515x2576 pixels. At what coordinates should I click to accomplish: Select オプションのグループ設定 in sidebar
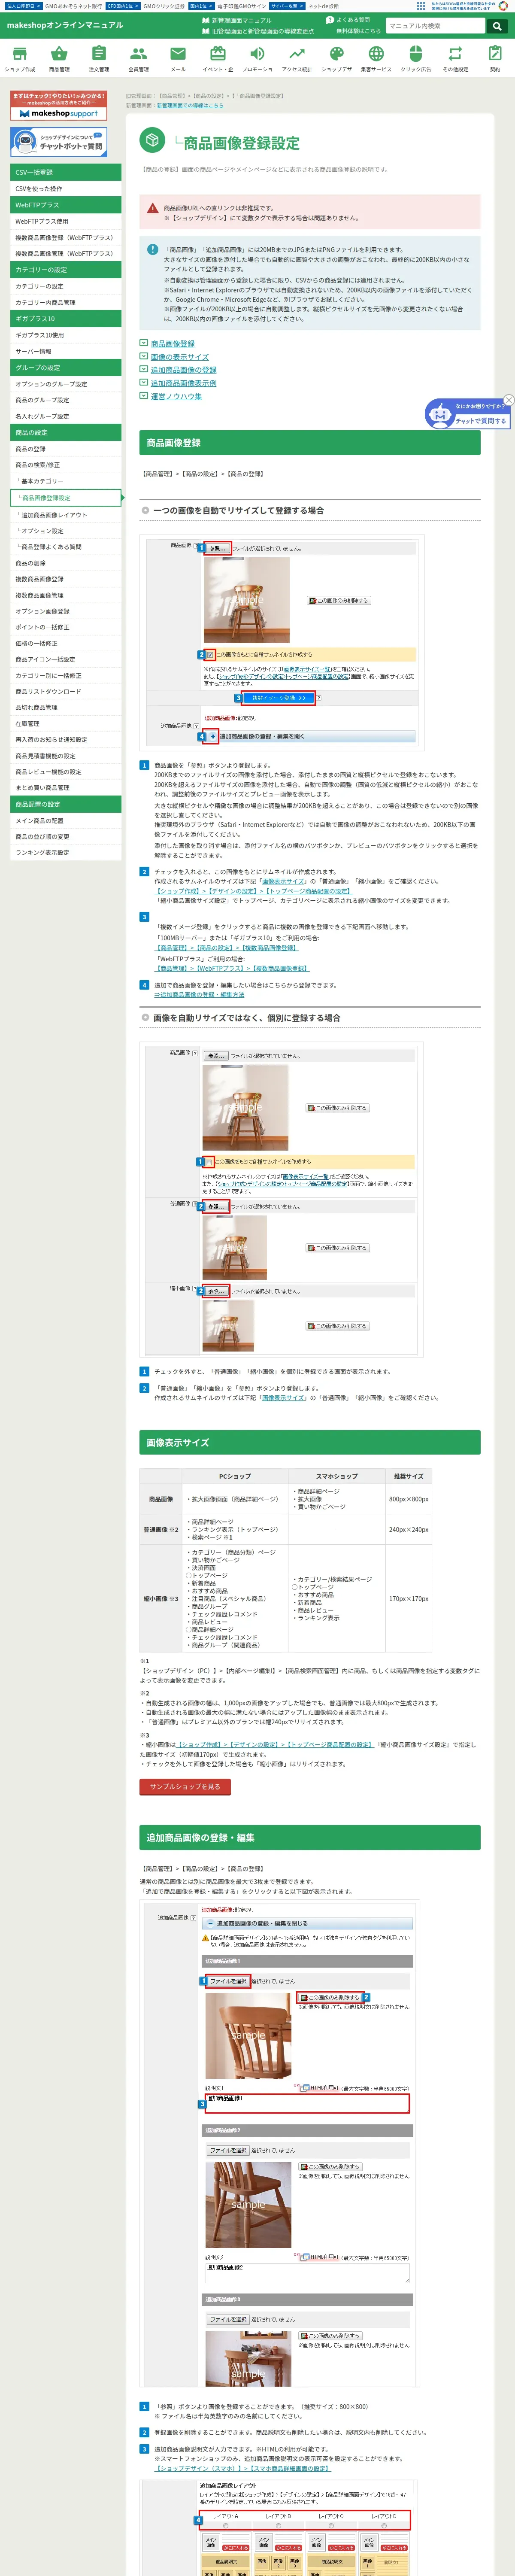(x=66, y=384)
